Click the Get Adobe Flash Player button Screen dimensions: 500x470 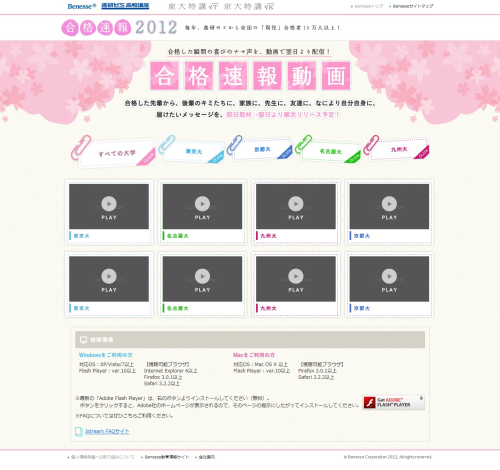[x=393, y=402]
